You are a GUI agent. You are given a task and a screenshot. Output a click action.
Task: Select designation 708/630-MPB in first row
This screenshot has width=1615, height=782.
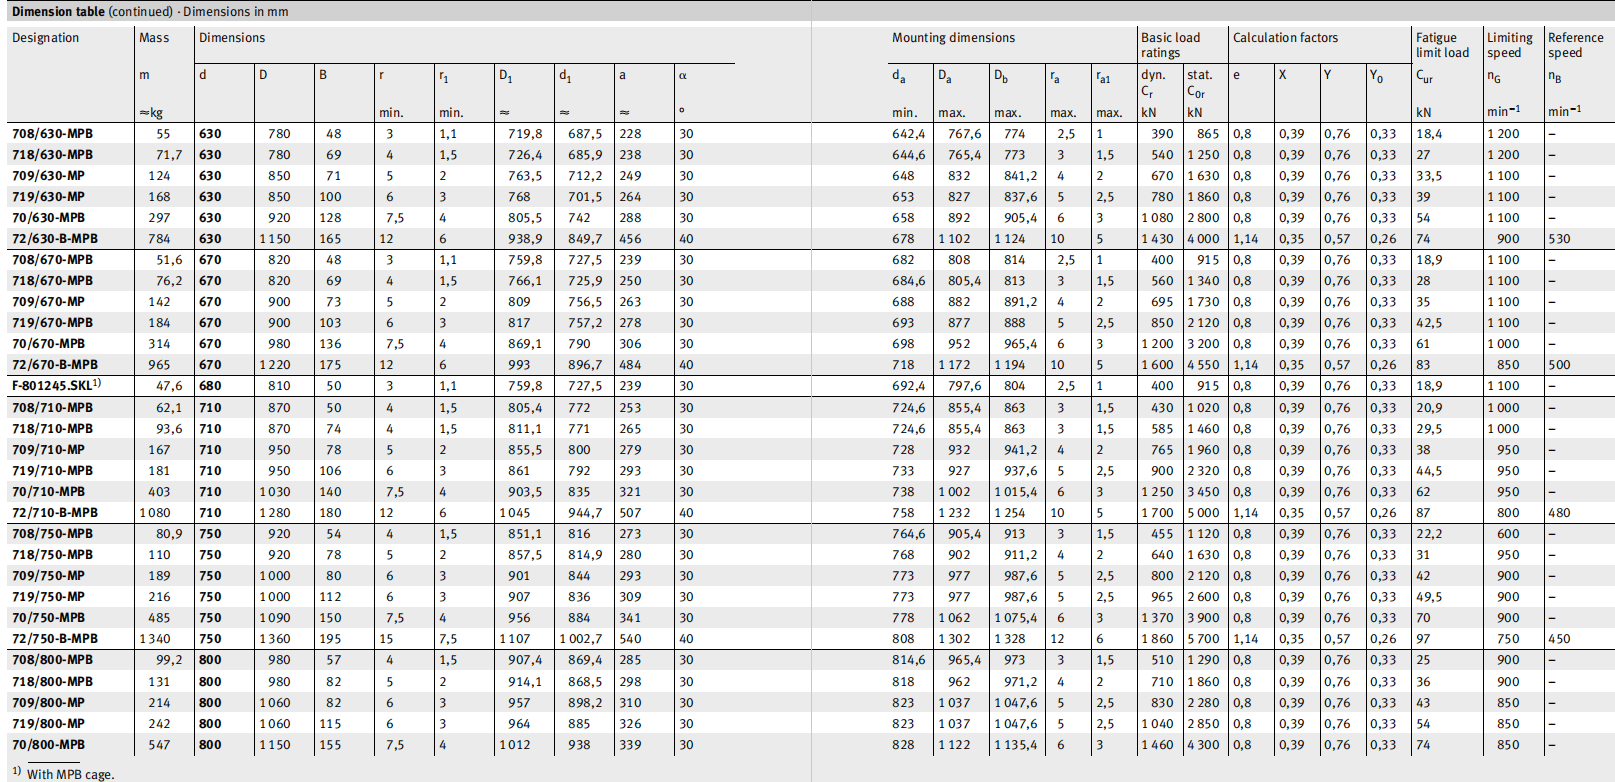point(52,134)
